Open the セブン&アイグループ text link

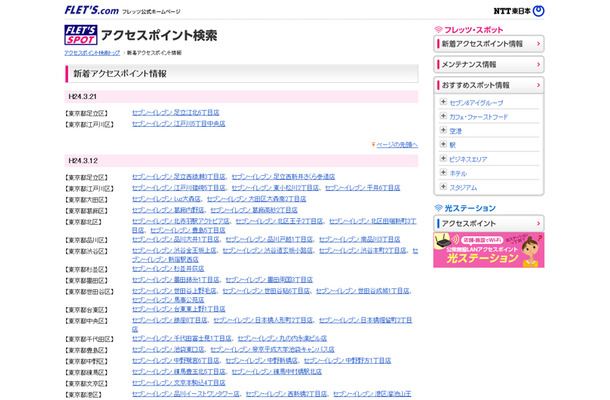(476, 103)
